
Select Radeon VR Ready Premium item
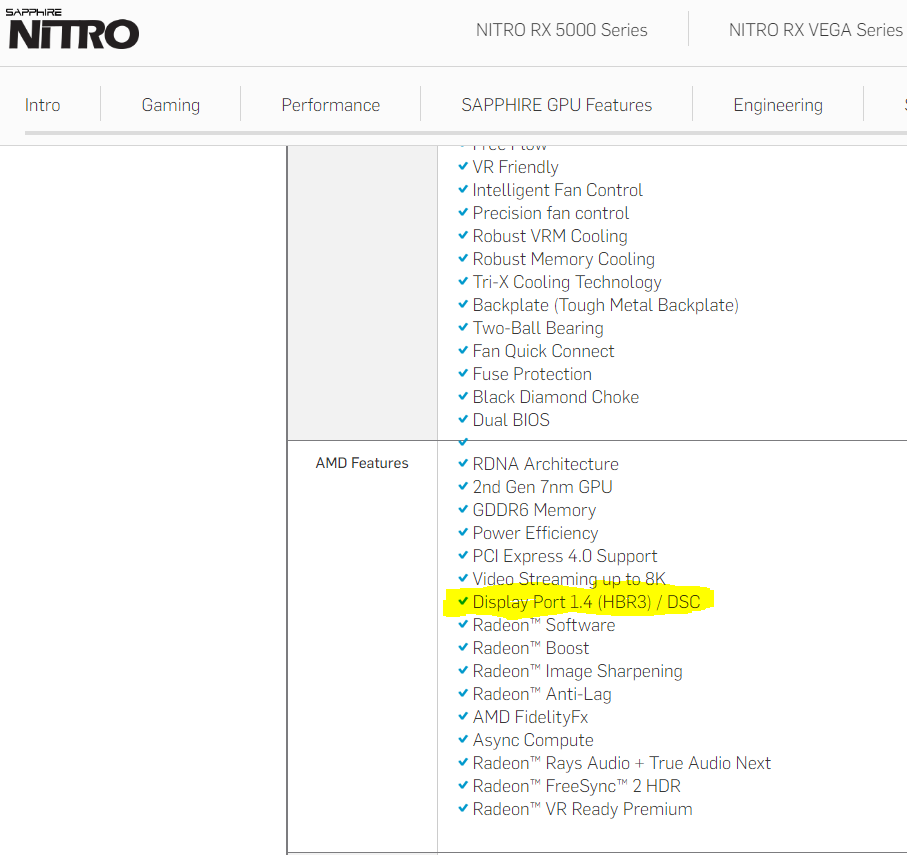582,809
